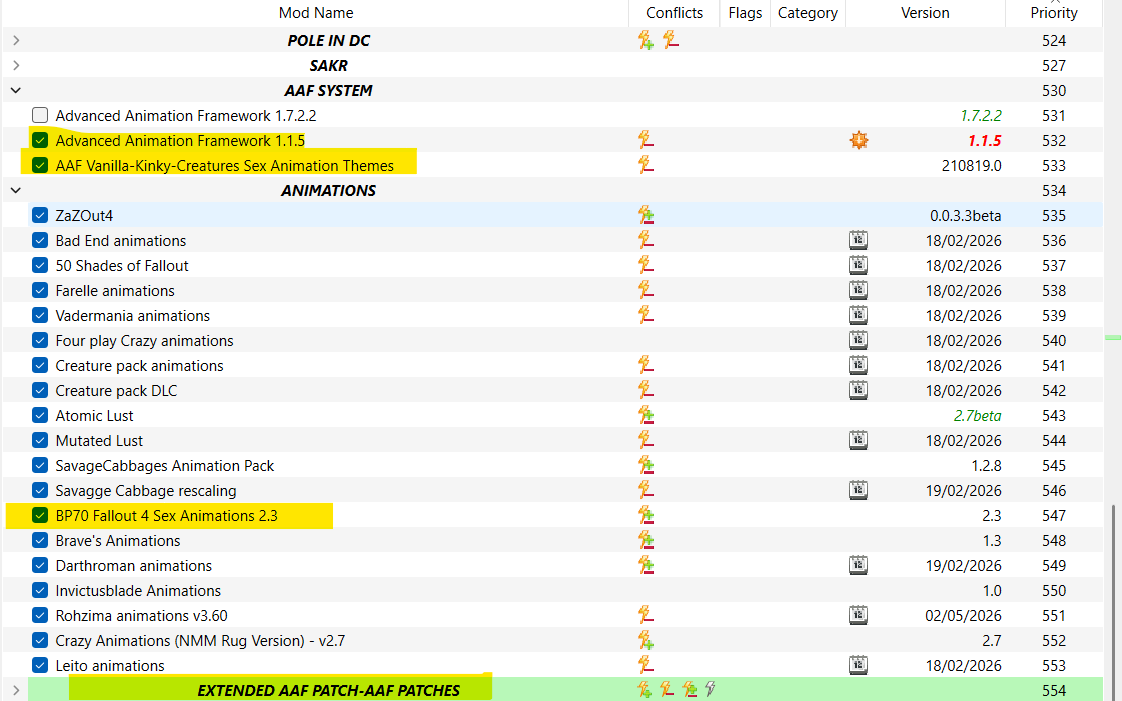Click the priority value 547

[x=1054, y=516]
